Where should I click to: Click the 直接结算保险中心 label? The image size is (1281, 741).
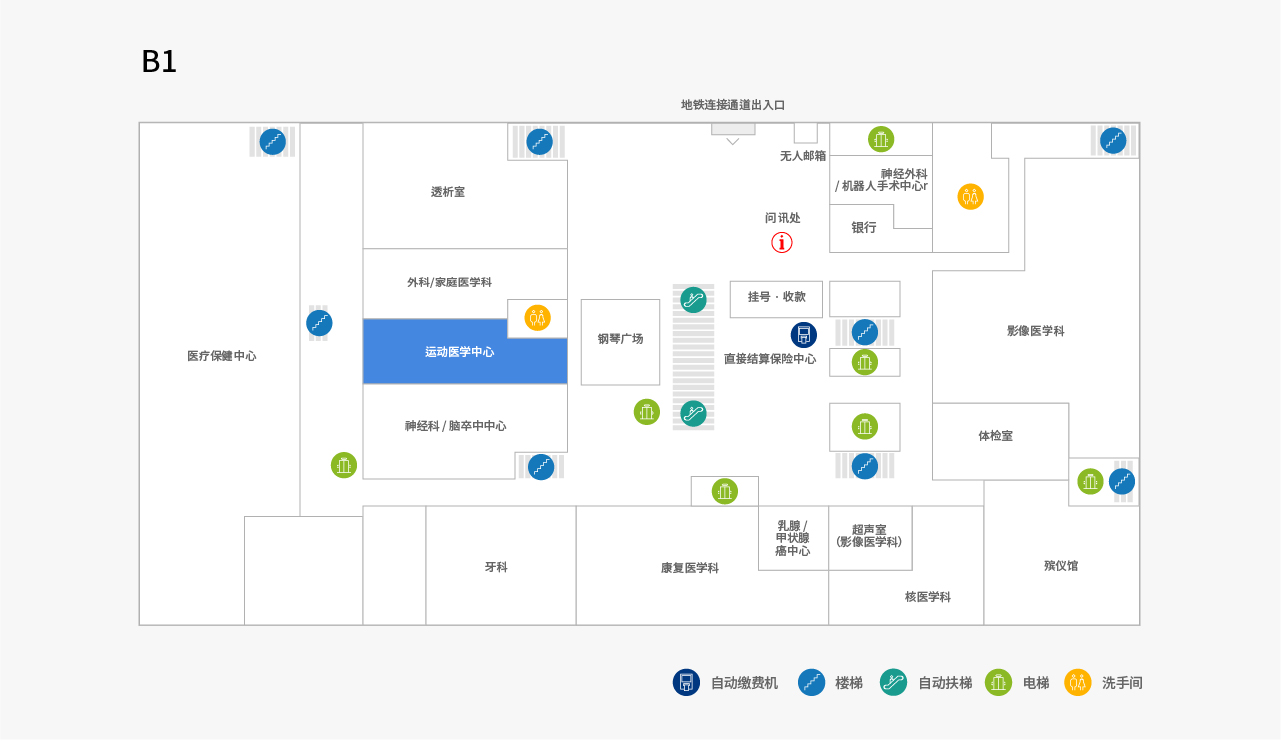click(770, 359)
